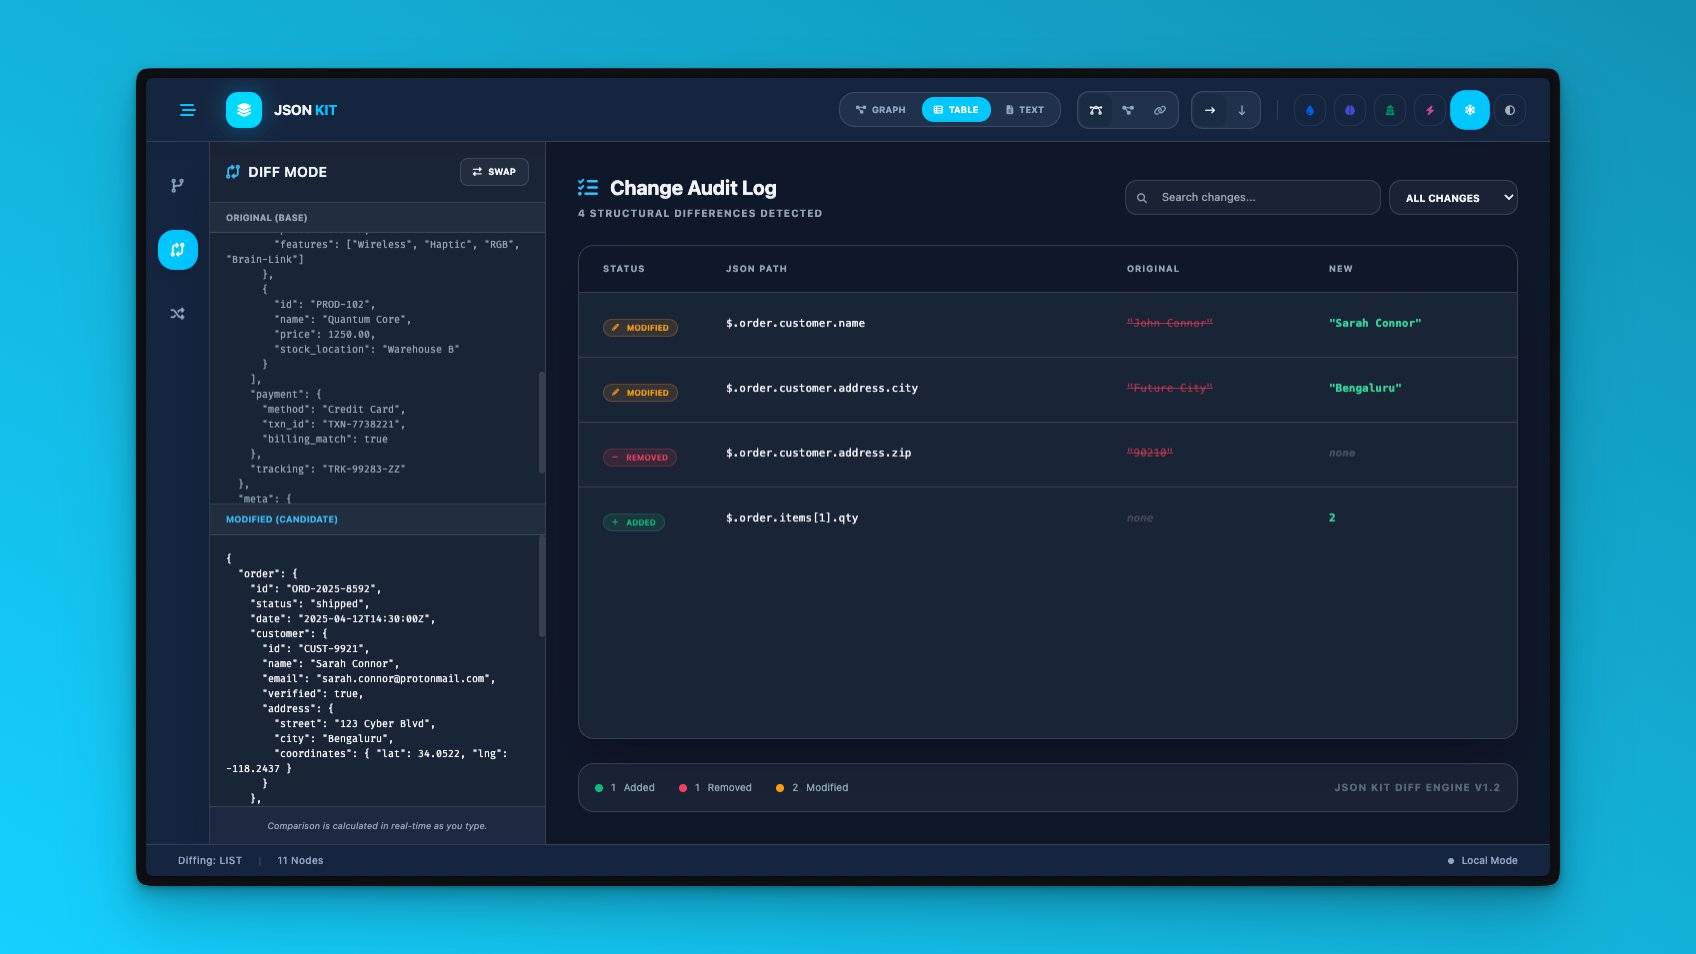
Task: Select path $.order.items[1].qty
Action: click(792, 518)
